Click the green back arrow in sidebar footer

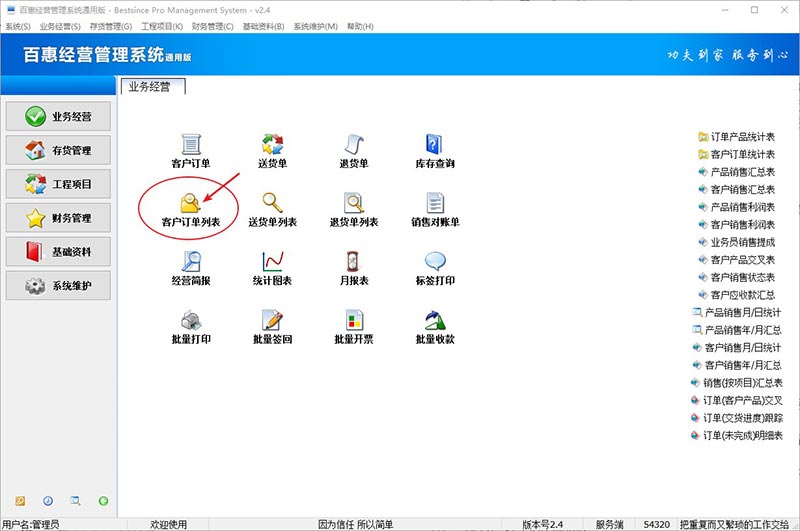tap(103, 501)
